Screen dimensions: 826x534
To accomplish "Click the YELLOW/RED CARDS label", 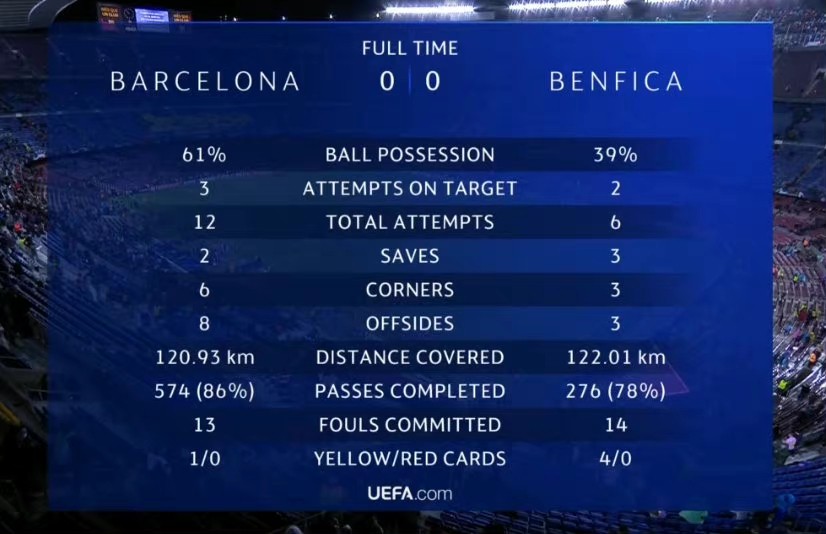I will [410, 458].
